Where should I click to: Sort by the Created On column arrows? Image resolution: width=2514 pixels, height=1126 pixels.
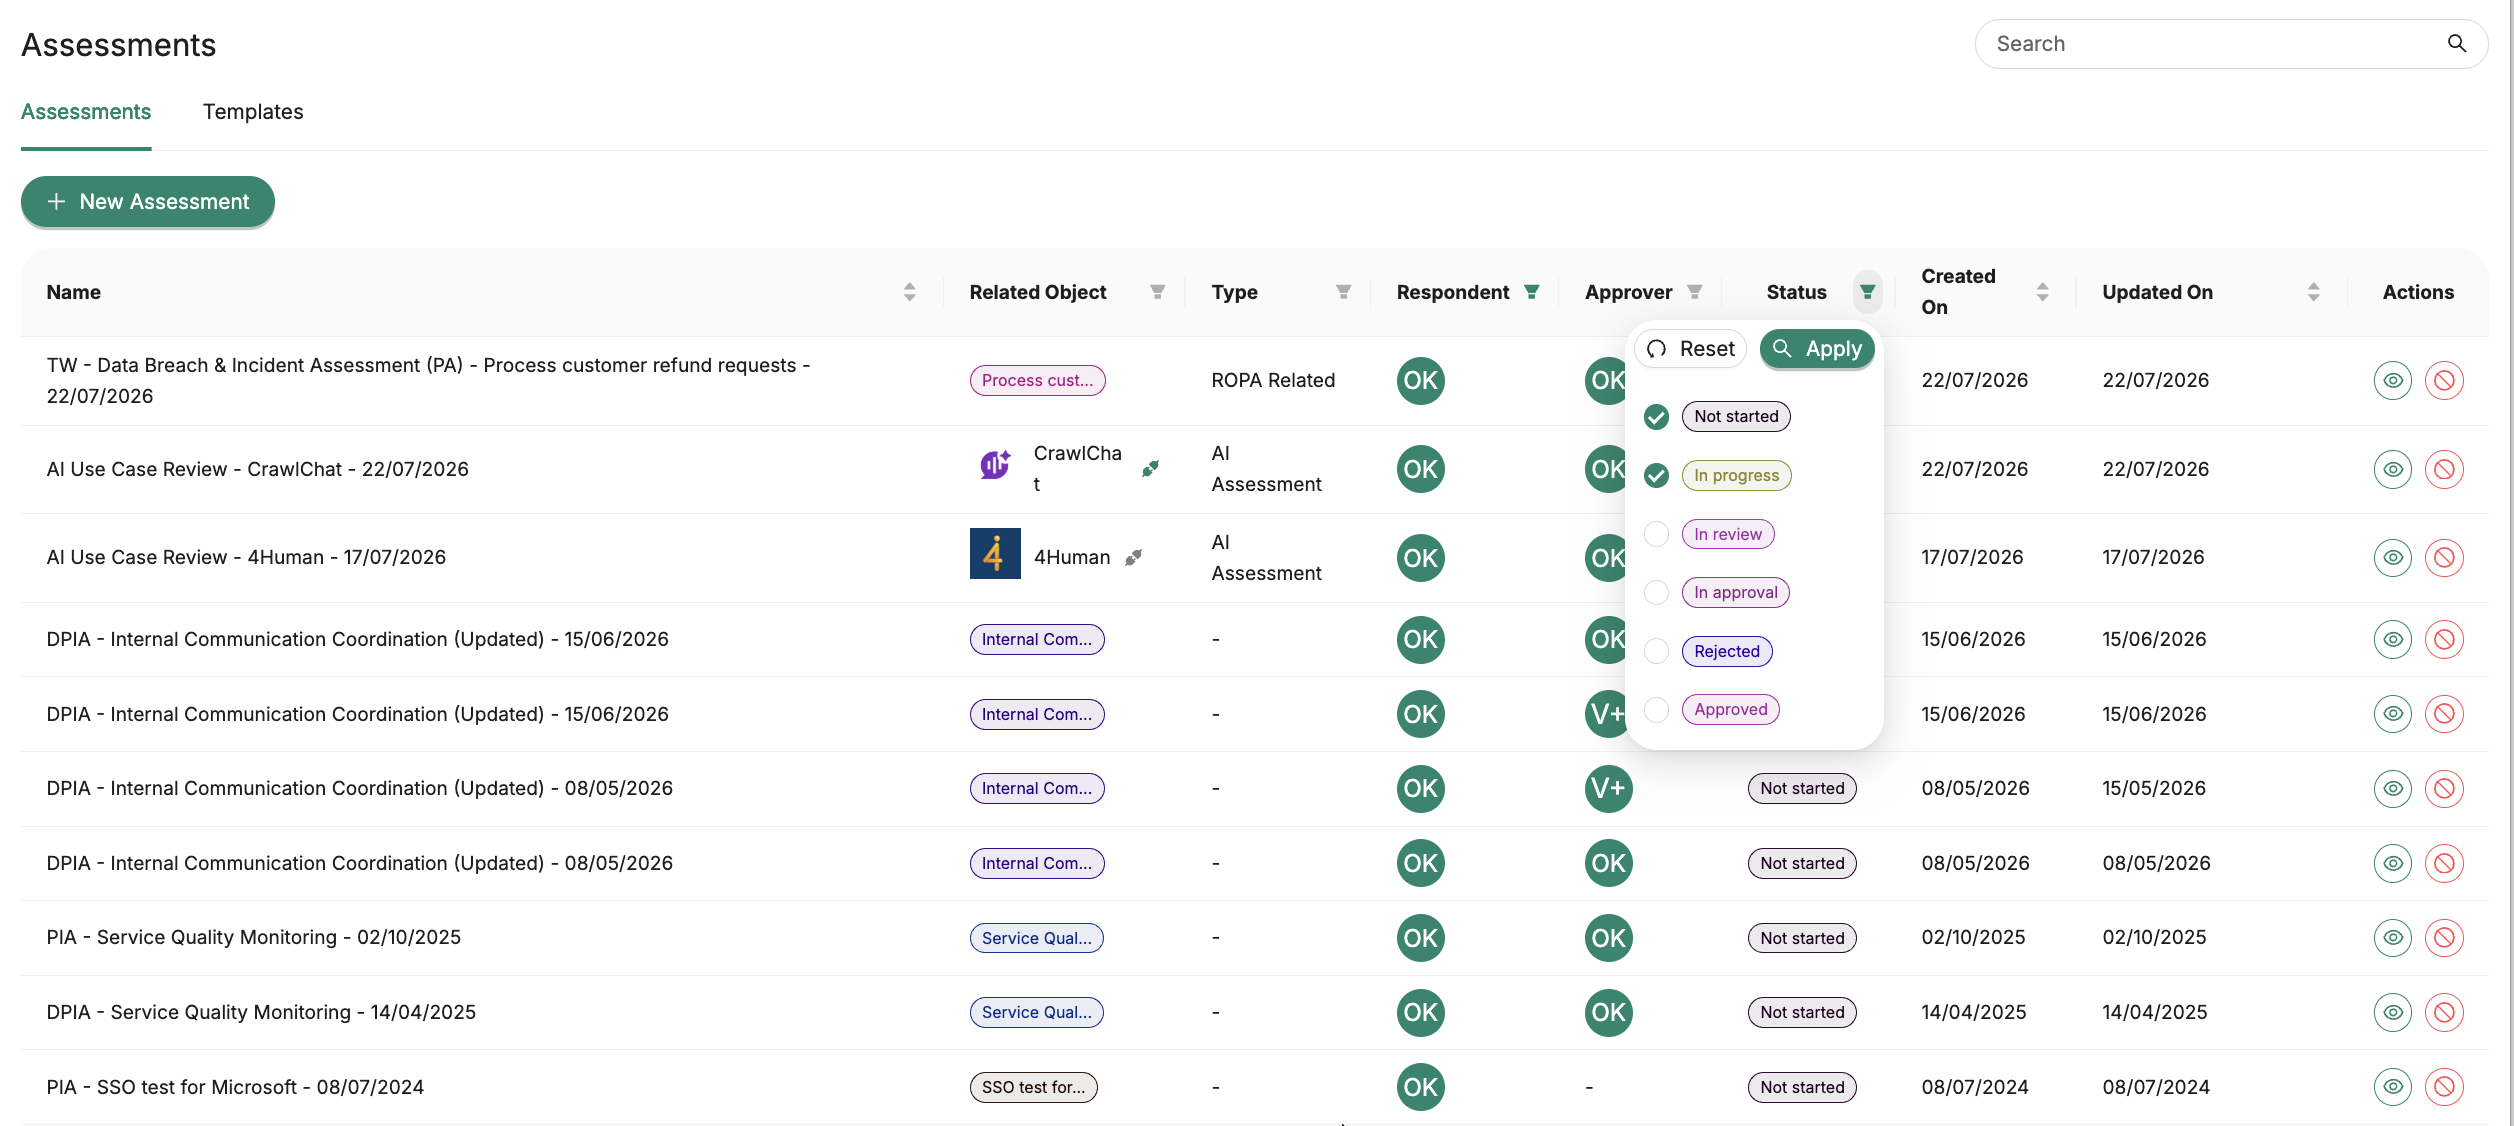2042,292
